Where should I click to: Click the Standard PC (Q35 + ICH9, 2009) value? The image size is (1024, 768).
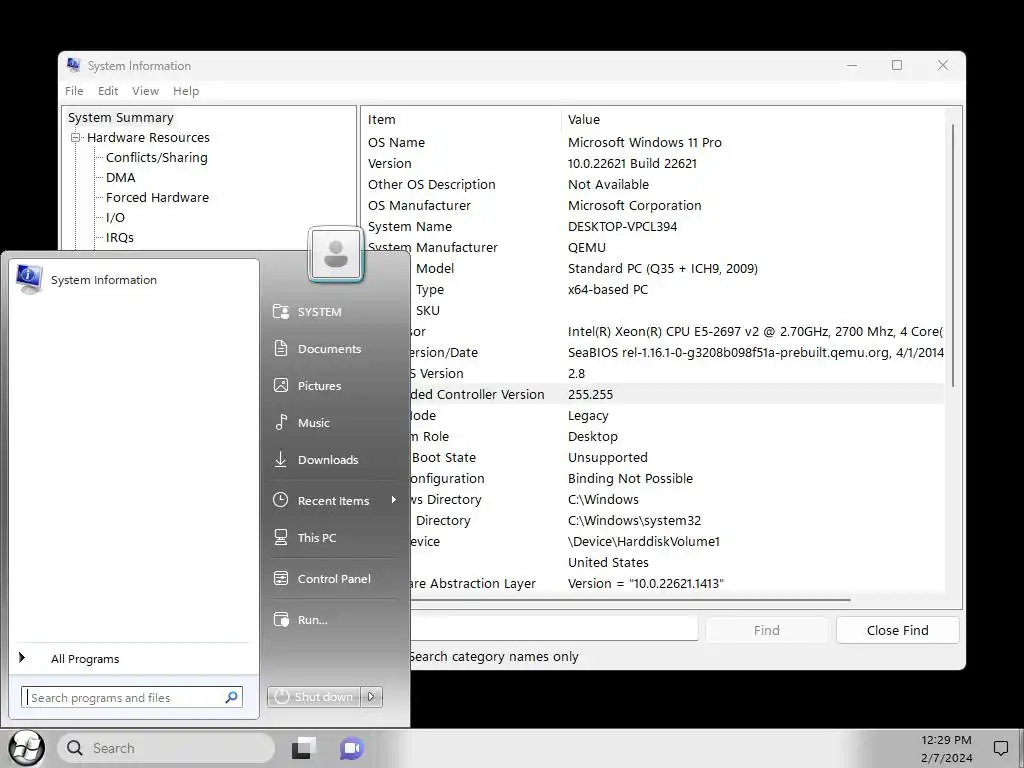pos(662,268)
